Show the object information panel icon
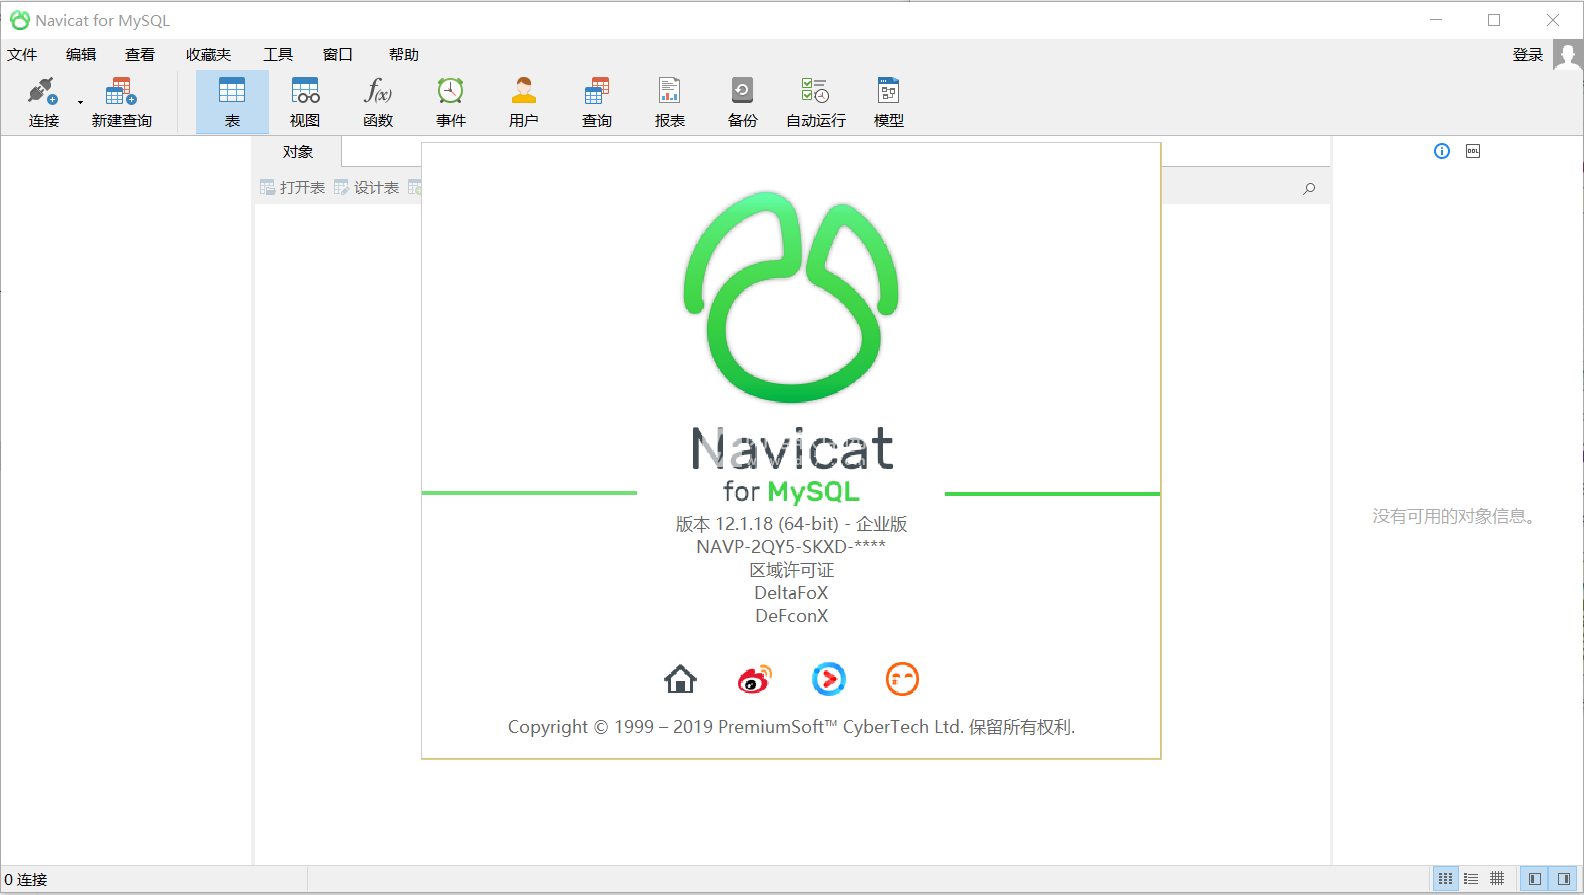This screenshot has height=895, width=1584. 1442,151
